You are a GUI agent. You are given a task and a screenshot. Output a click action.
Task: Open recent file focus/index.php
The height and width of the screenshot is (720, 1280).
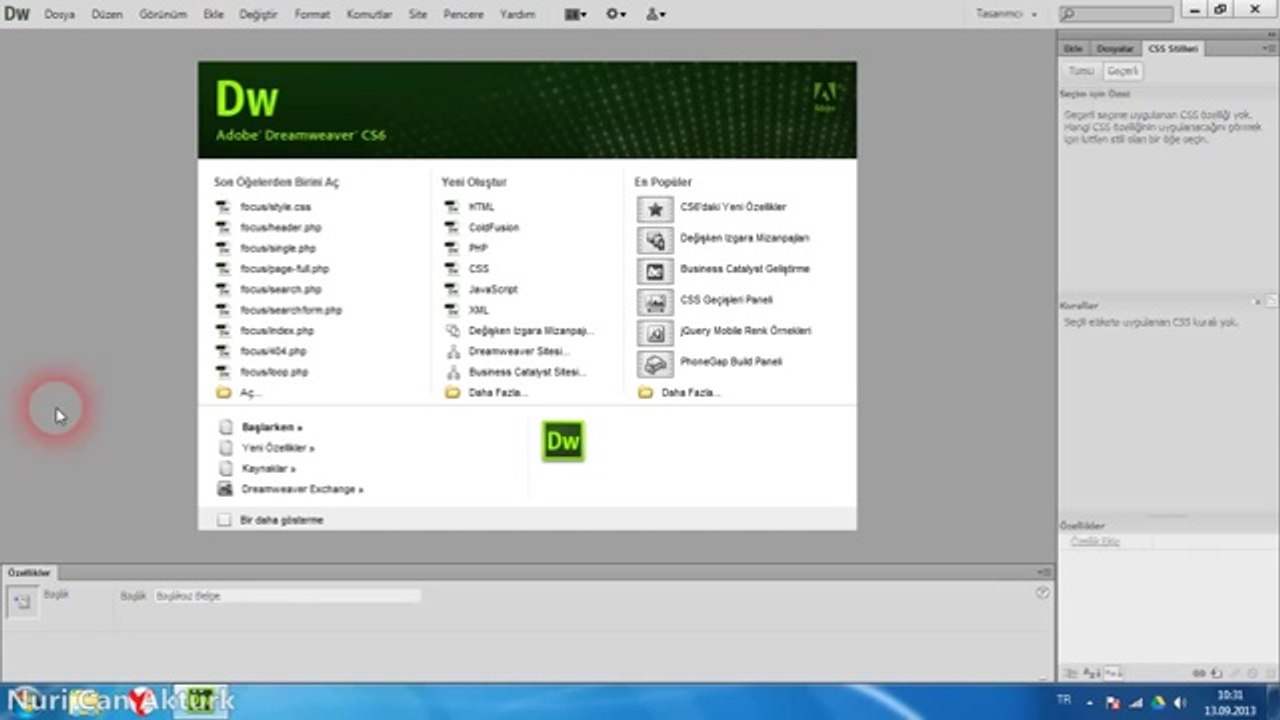(277, 330)
